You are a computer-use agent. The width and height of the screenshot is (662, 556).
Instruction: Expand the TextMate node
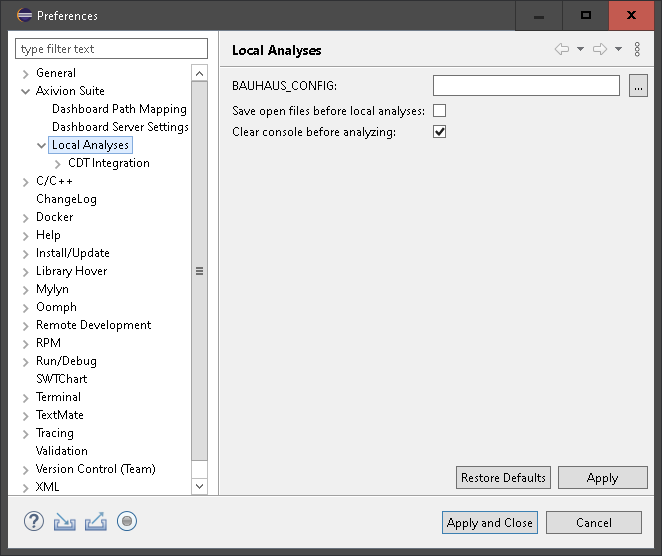pos(26,416)
